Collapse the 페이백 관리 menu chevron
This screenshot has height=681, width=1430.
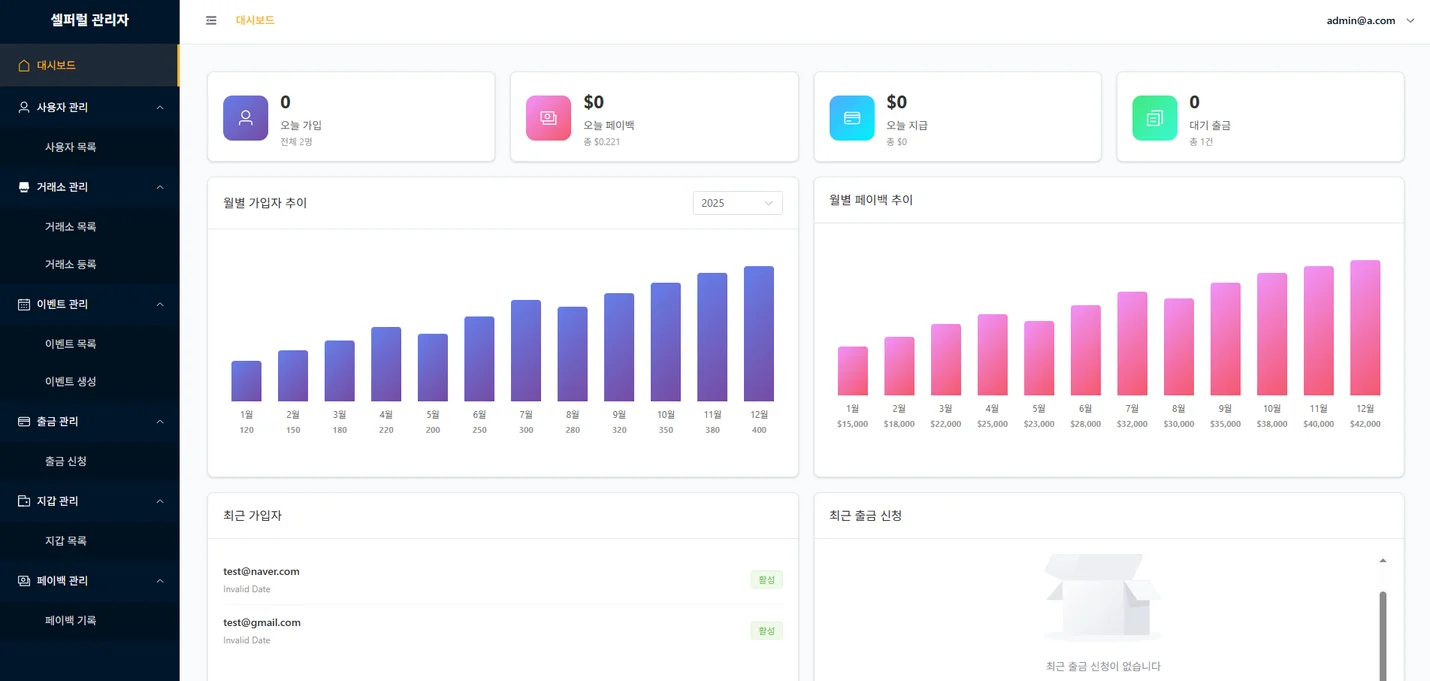point(160,581)
